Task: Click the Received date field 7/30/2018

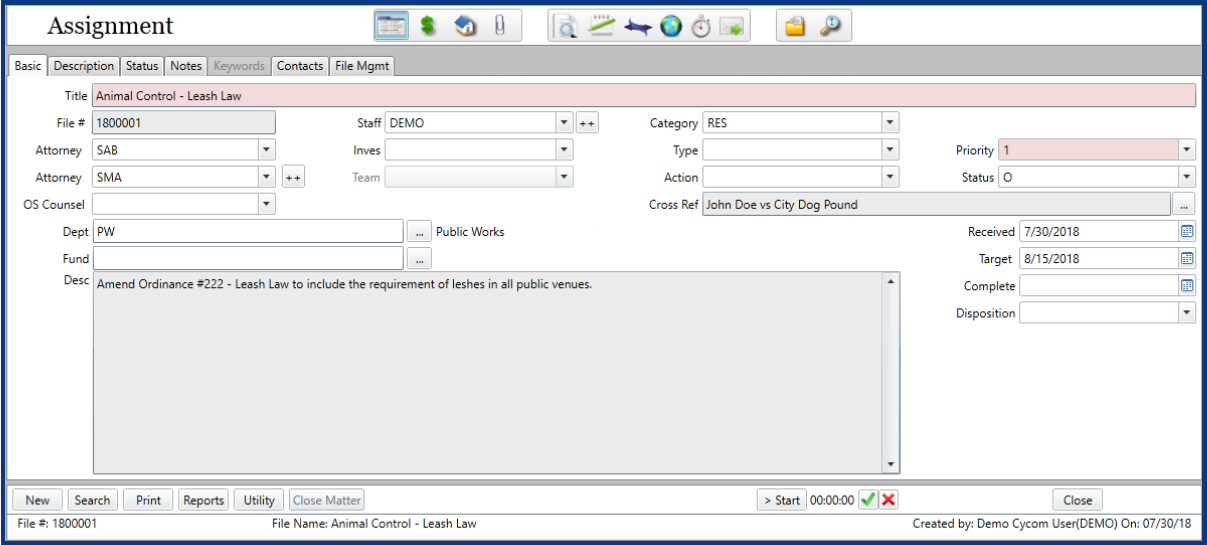Action: coord(1099,231)
